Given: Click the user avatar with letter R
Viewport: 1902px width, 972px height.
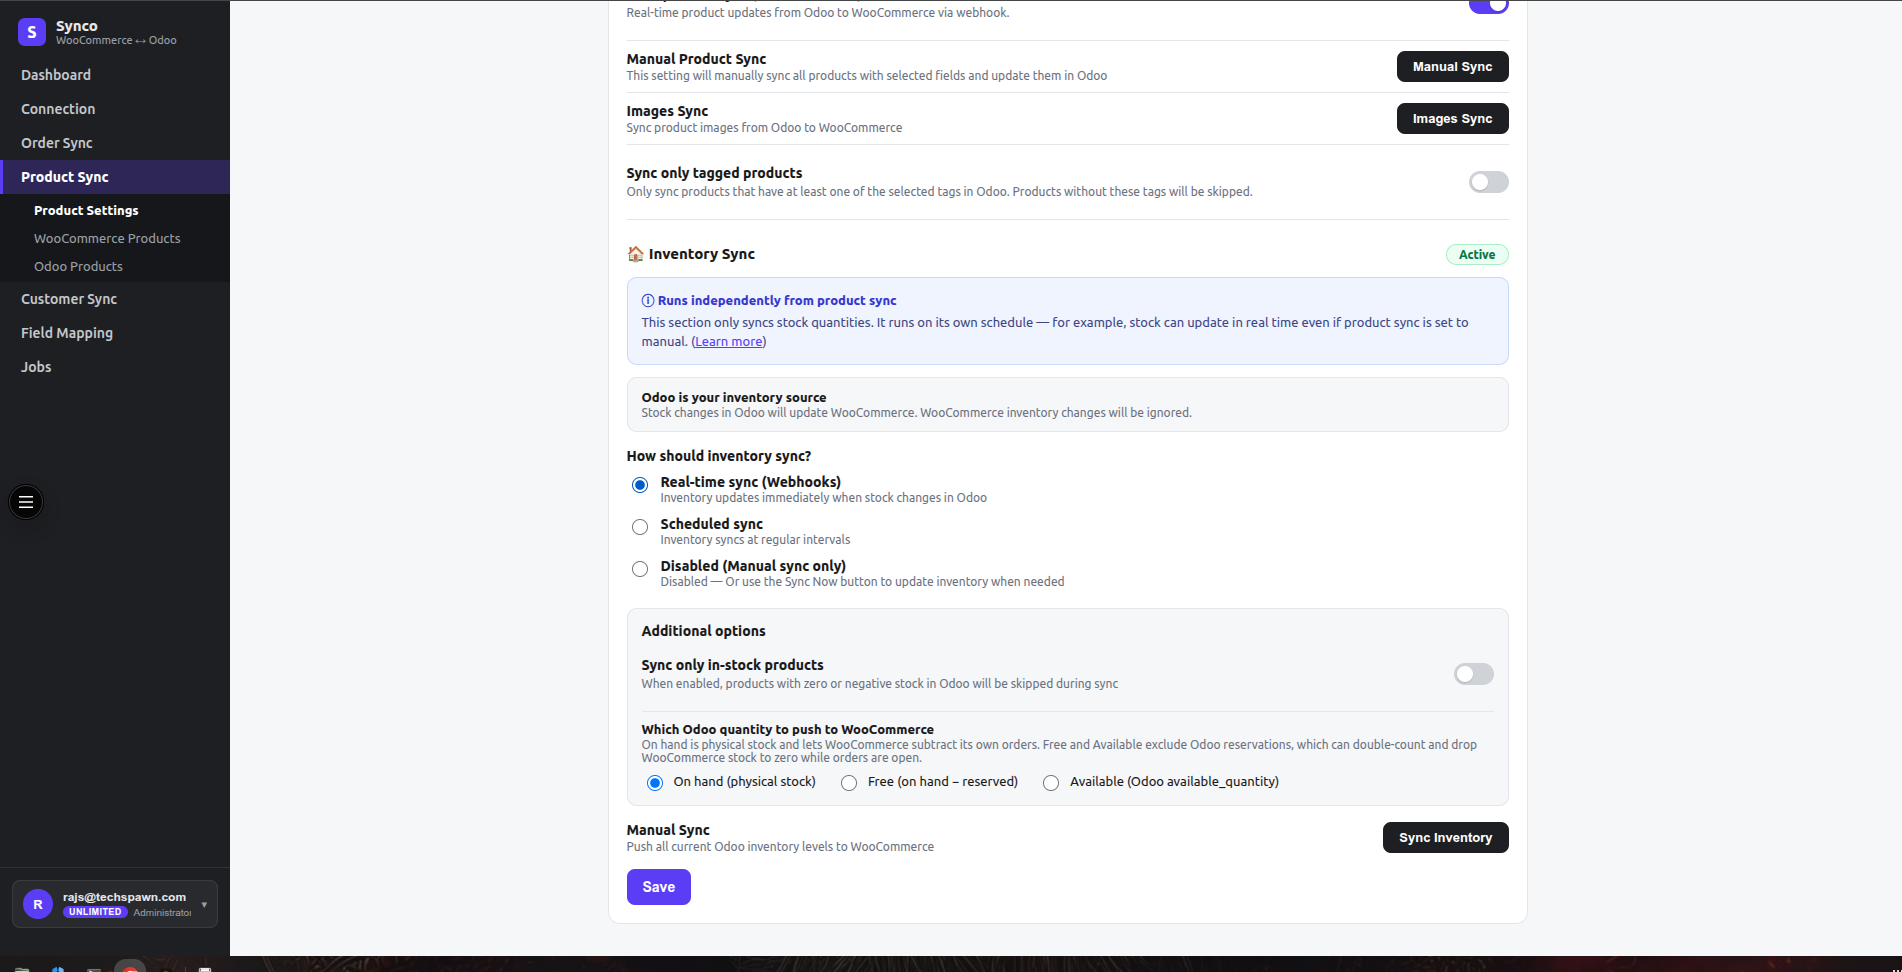Looking at the screenshot, I should click(38, 904).
